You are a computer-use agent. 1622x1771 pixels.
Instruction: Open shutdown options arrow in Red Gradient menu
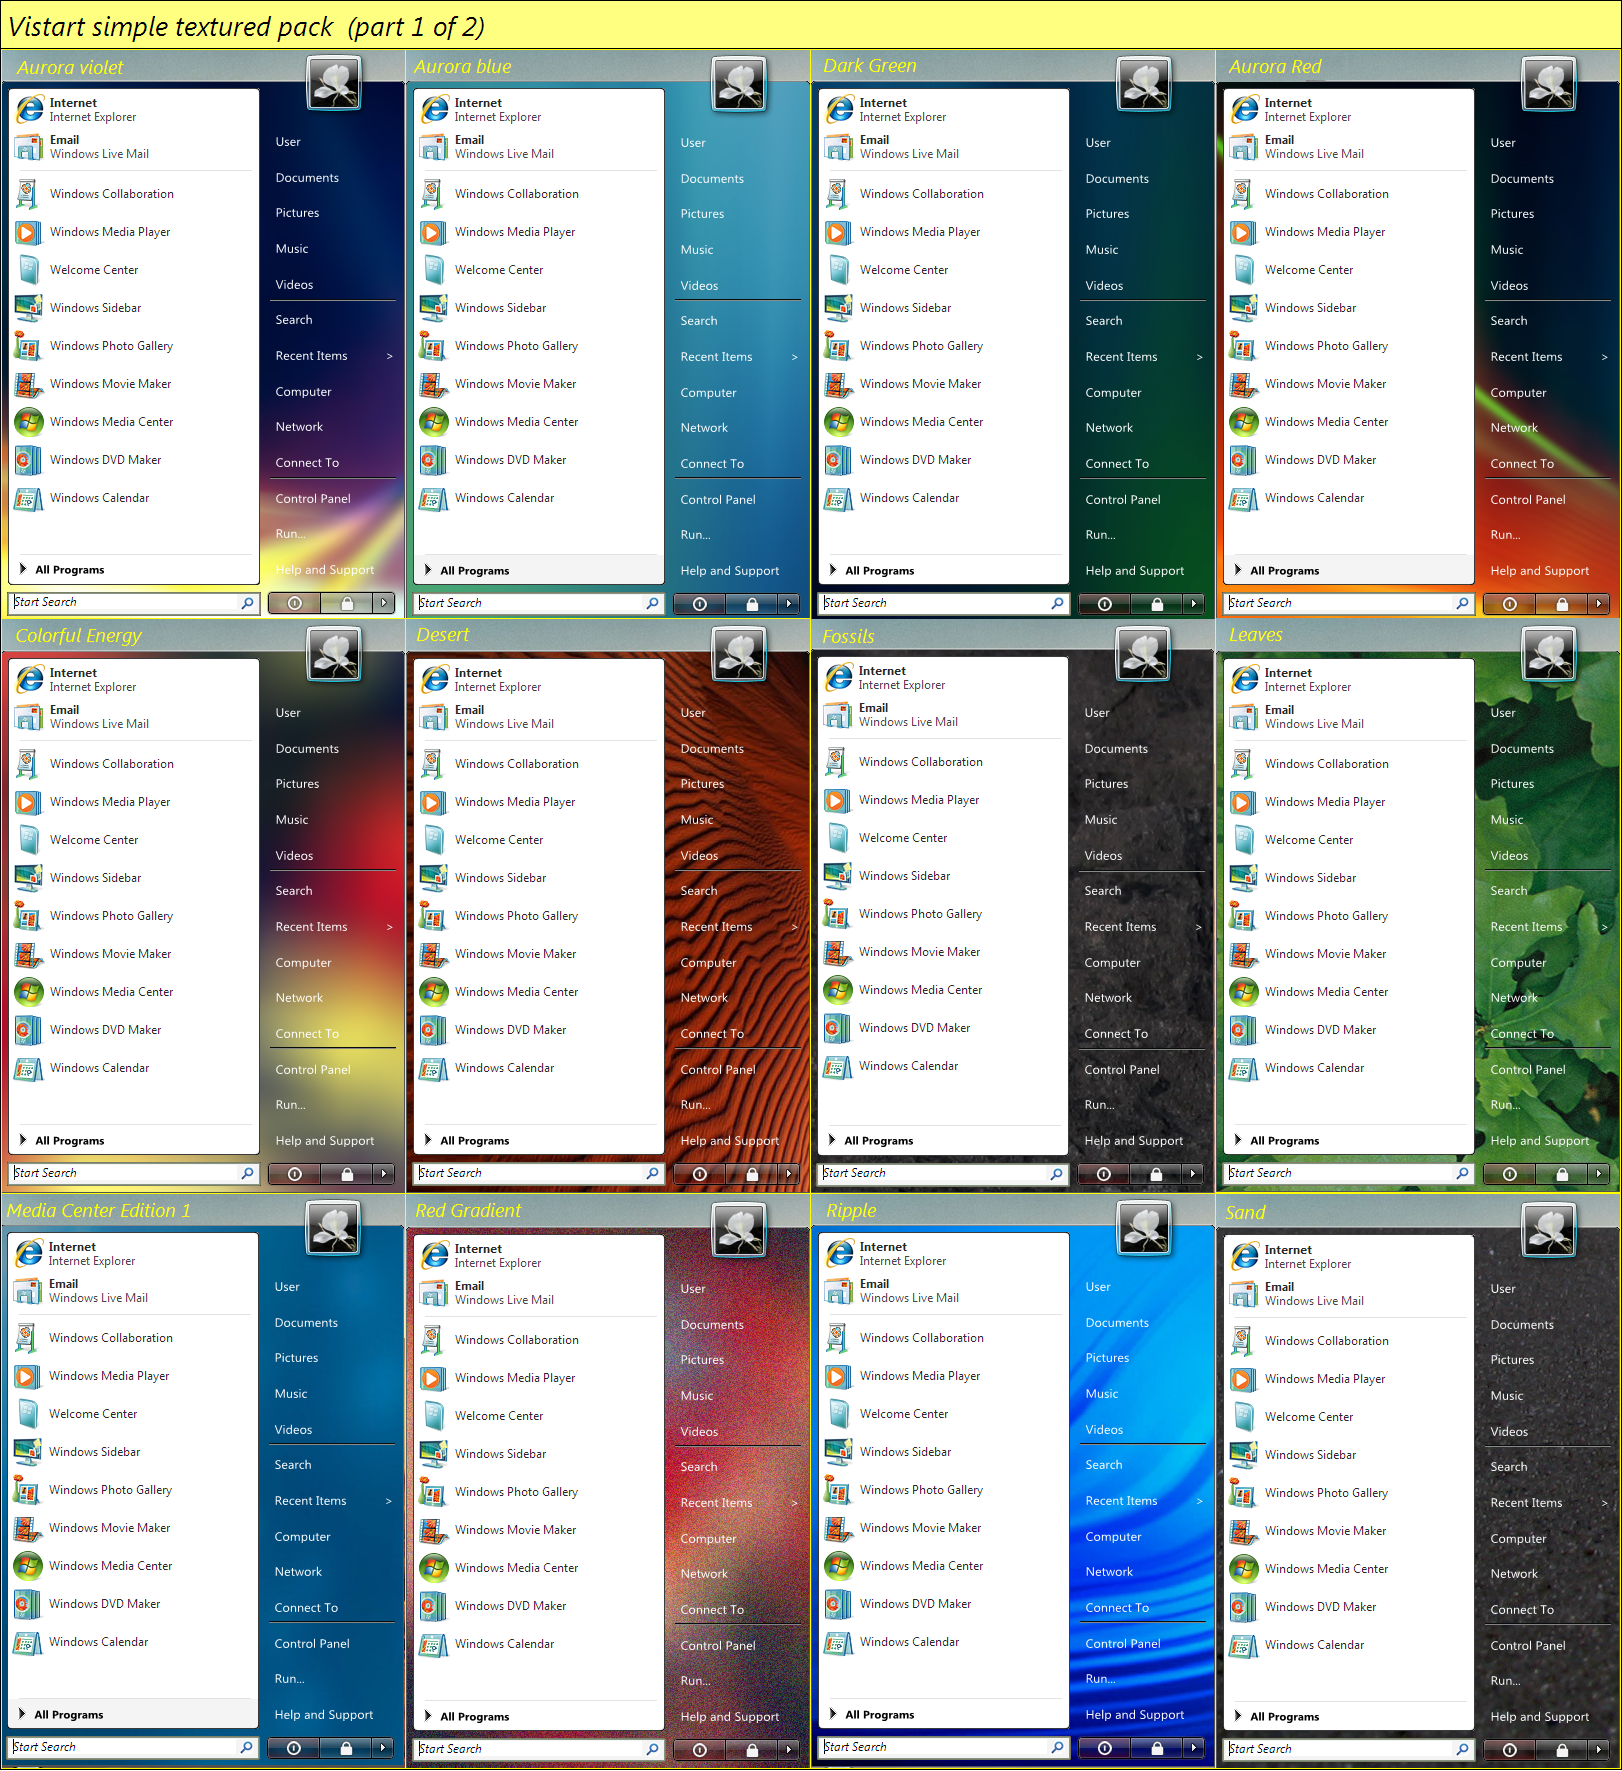(x=789, y=1750)
